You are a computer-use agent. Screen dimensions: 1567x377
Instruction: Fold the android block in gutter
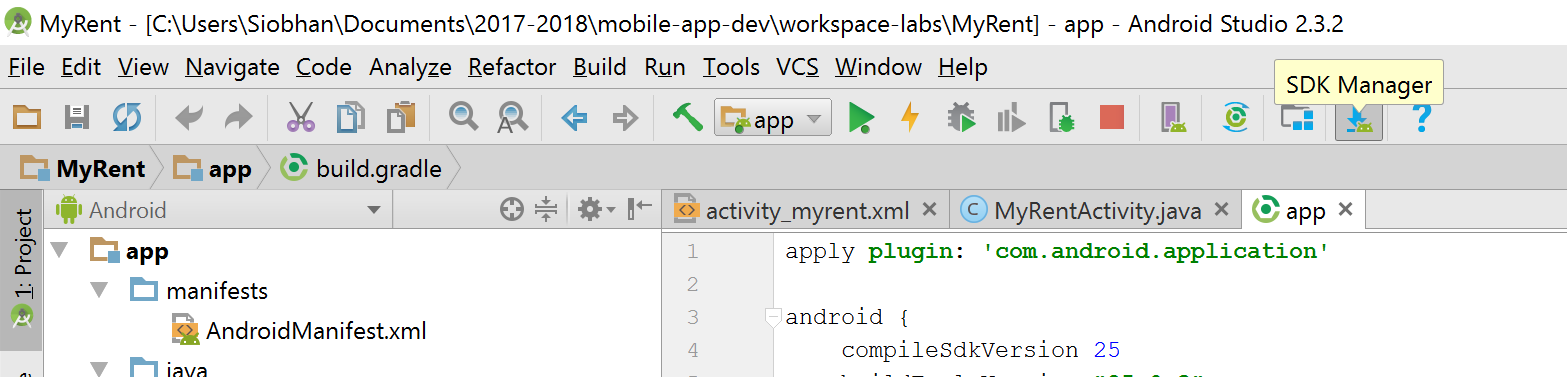click(772, 318)
